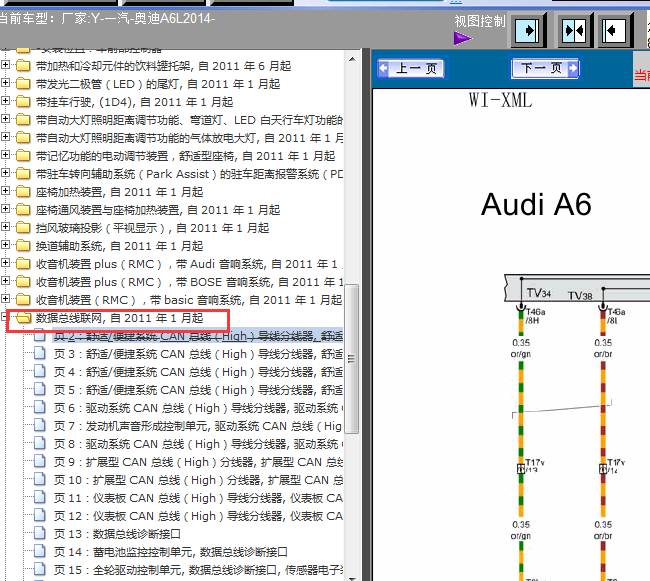The width and height of the screenshot is (650, 581).
Task: Open 页 4 舒适/便捷系统 CAN 总线 page
Action: tap(198, 372)
